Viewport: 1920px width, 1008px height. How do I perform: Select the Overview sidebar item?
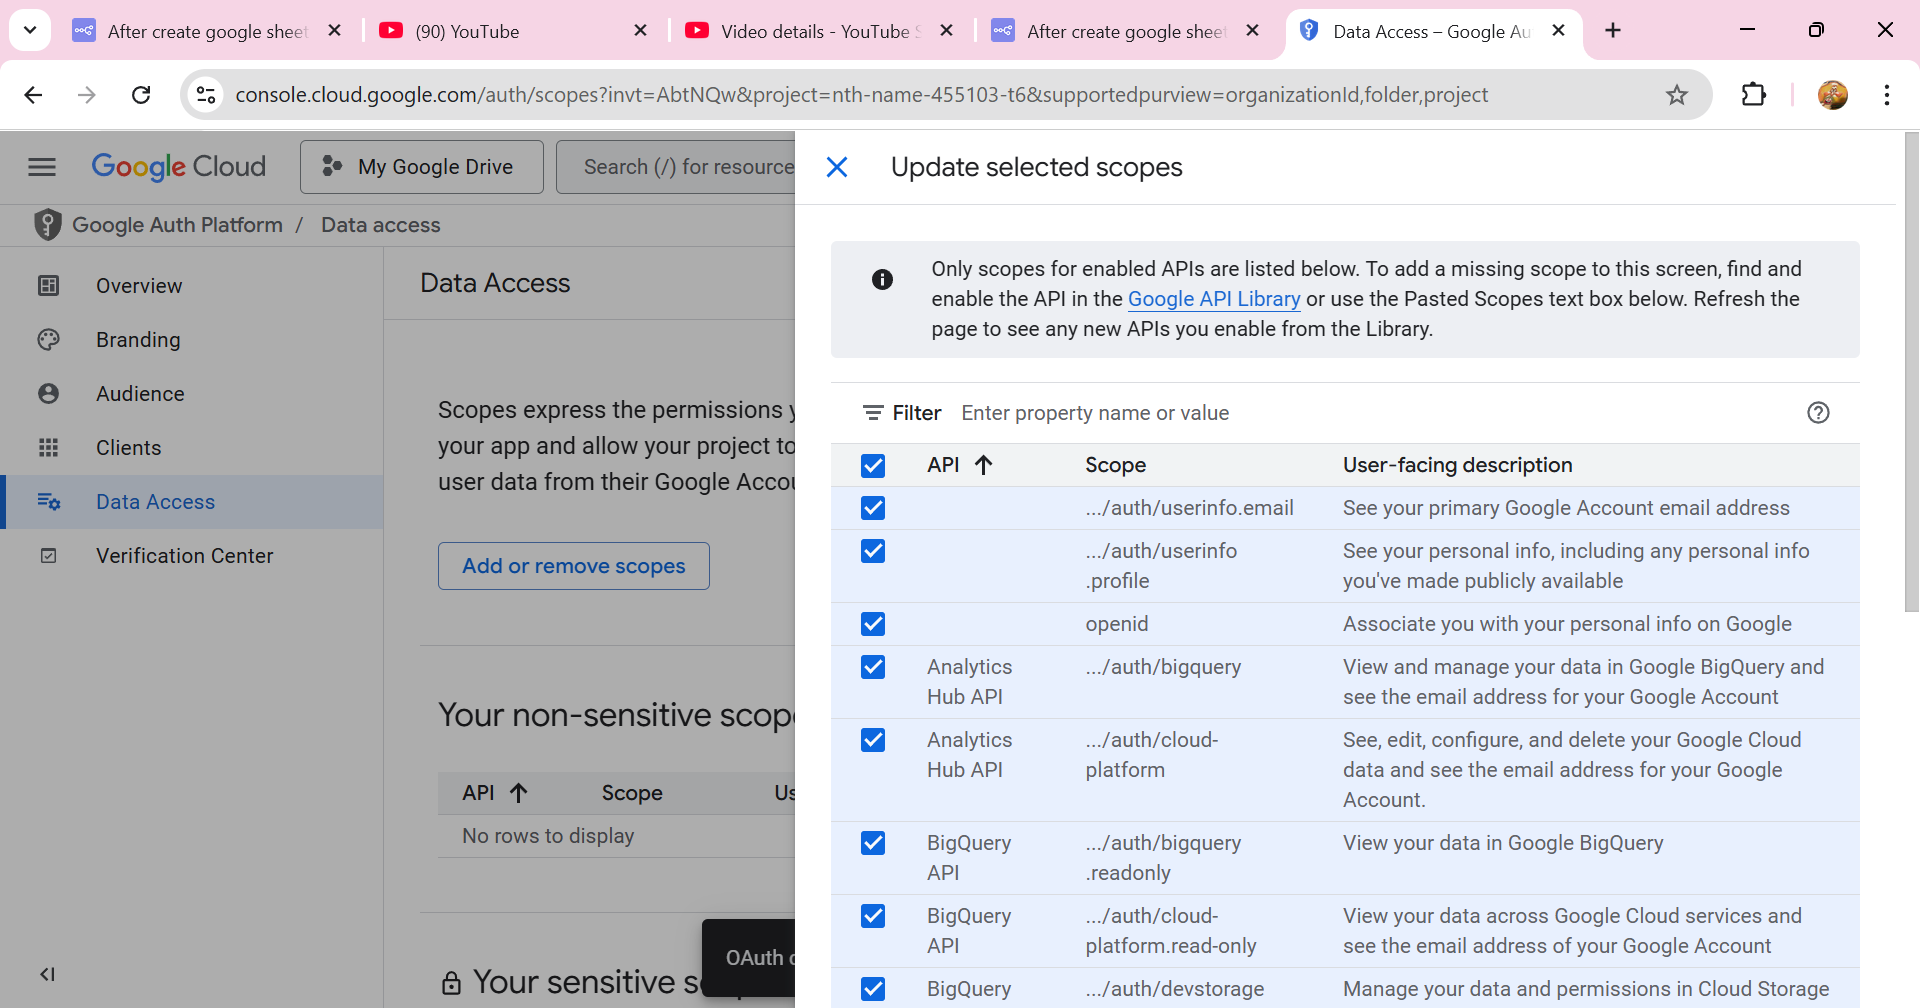point(192,286)
